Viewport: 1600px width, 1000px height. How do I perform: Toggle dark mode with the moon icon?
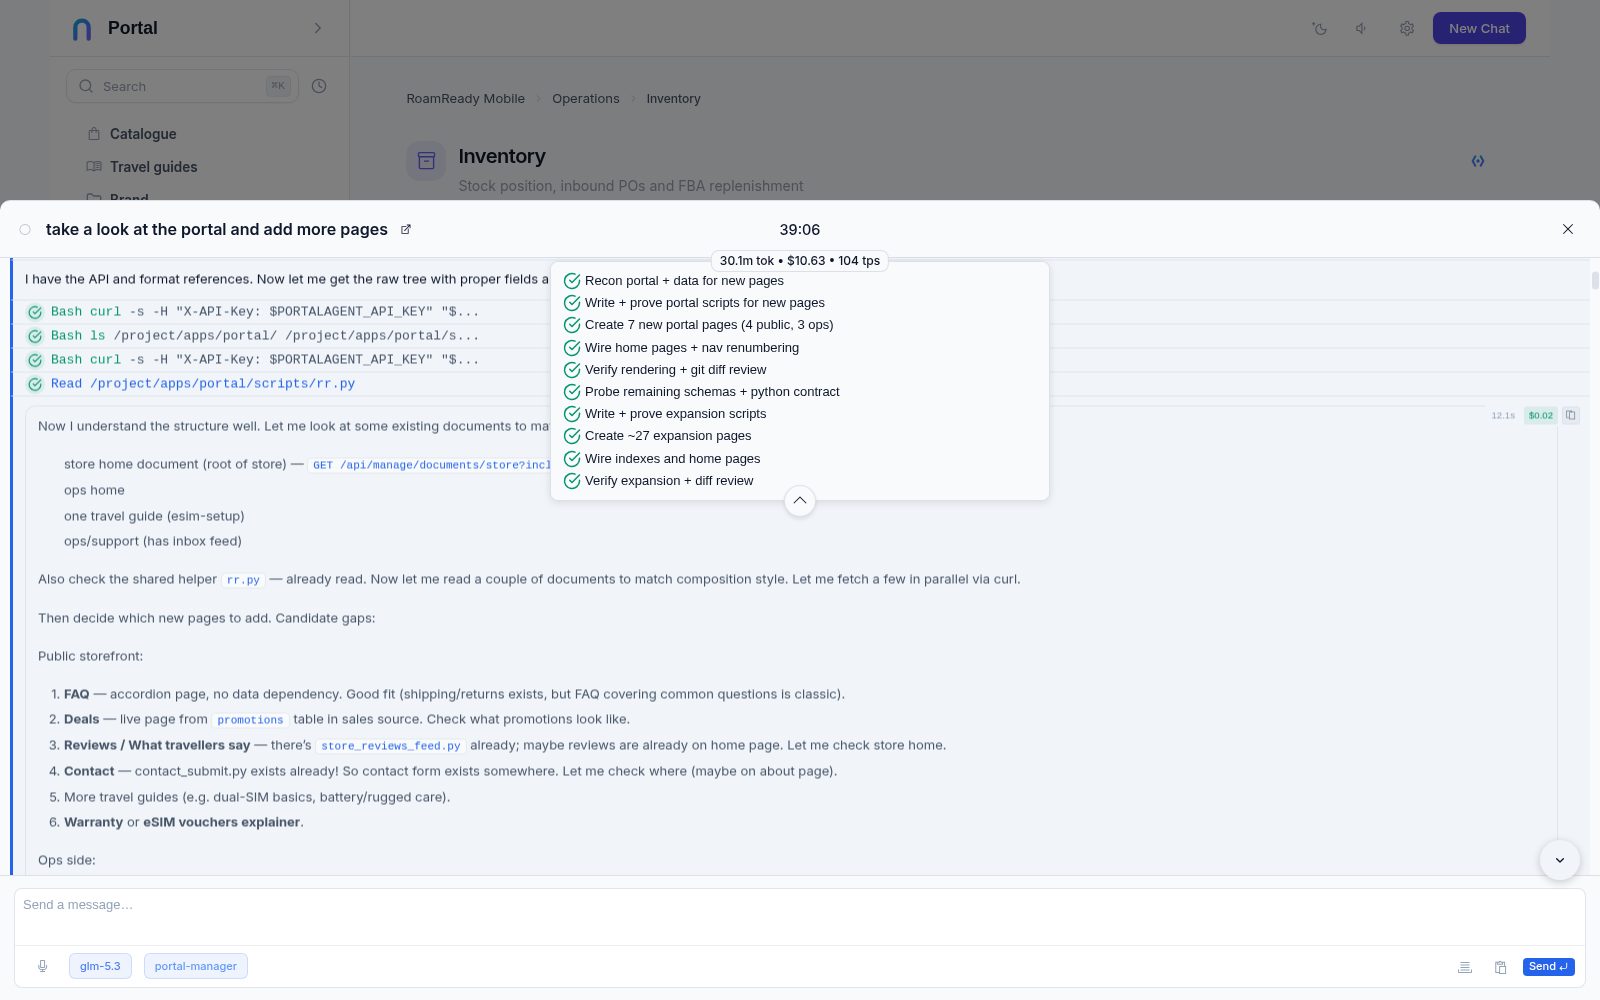[1320, 29]
